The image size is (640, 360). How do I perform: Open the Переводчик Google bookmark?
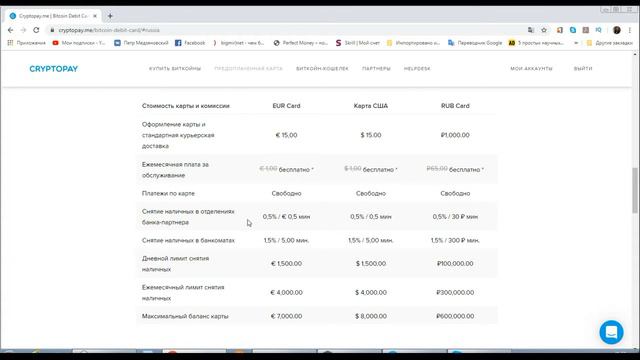pos(475,43)
